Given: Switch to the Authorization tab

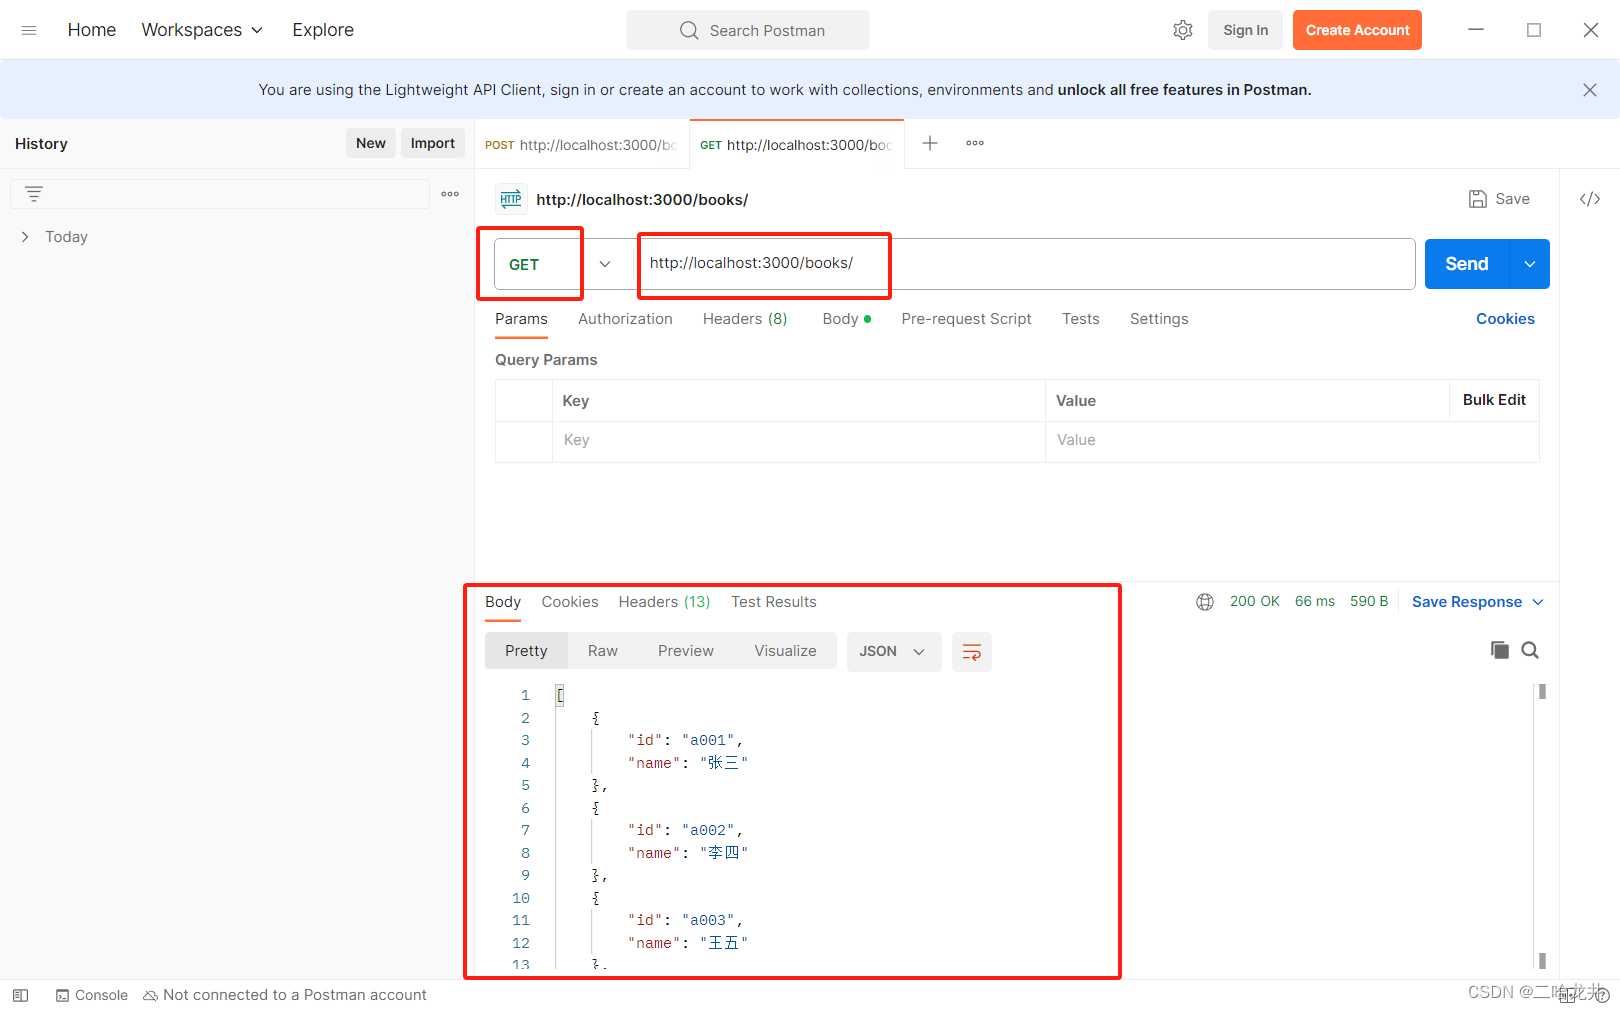Looking at the screenshot, I should [625, 319].
